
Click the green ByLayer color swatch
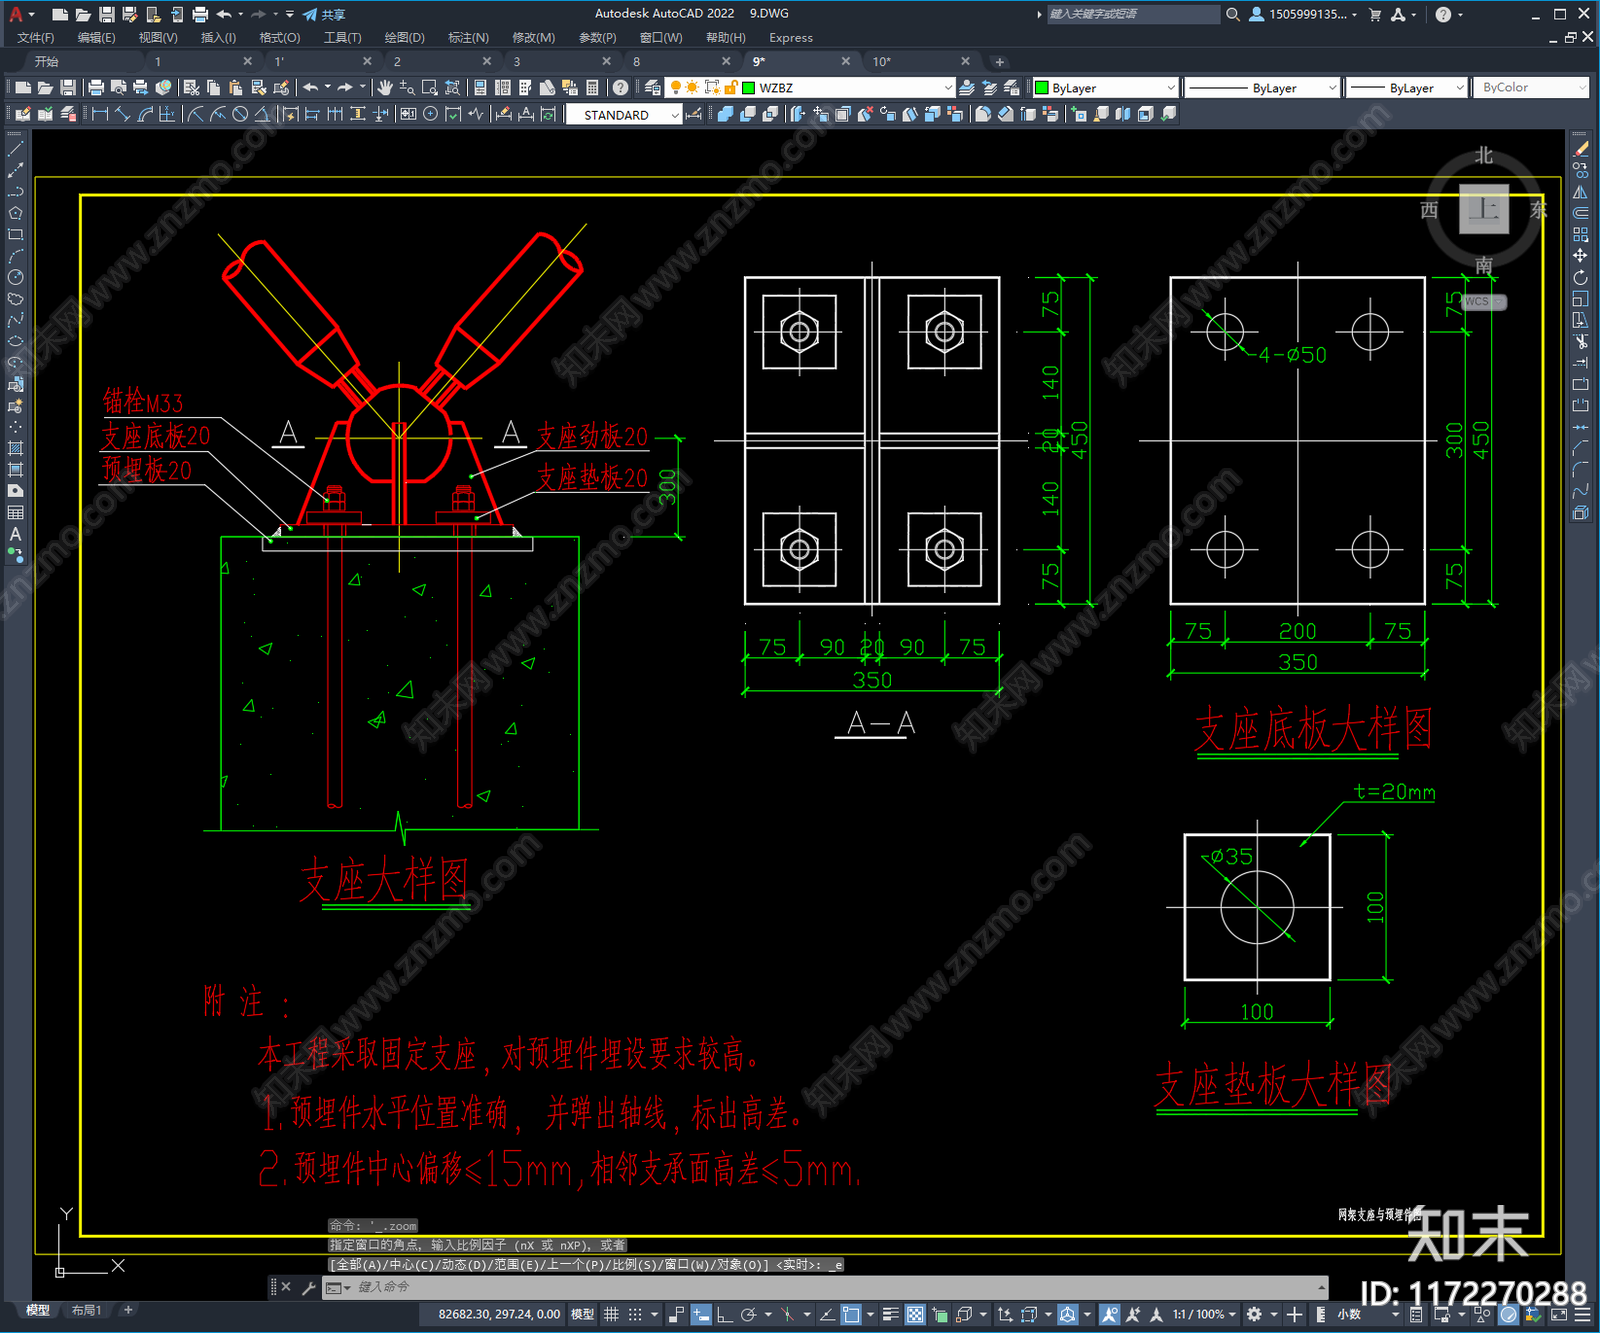click(1041, 88)
